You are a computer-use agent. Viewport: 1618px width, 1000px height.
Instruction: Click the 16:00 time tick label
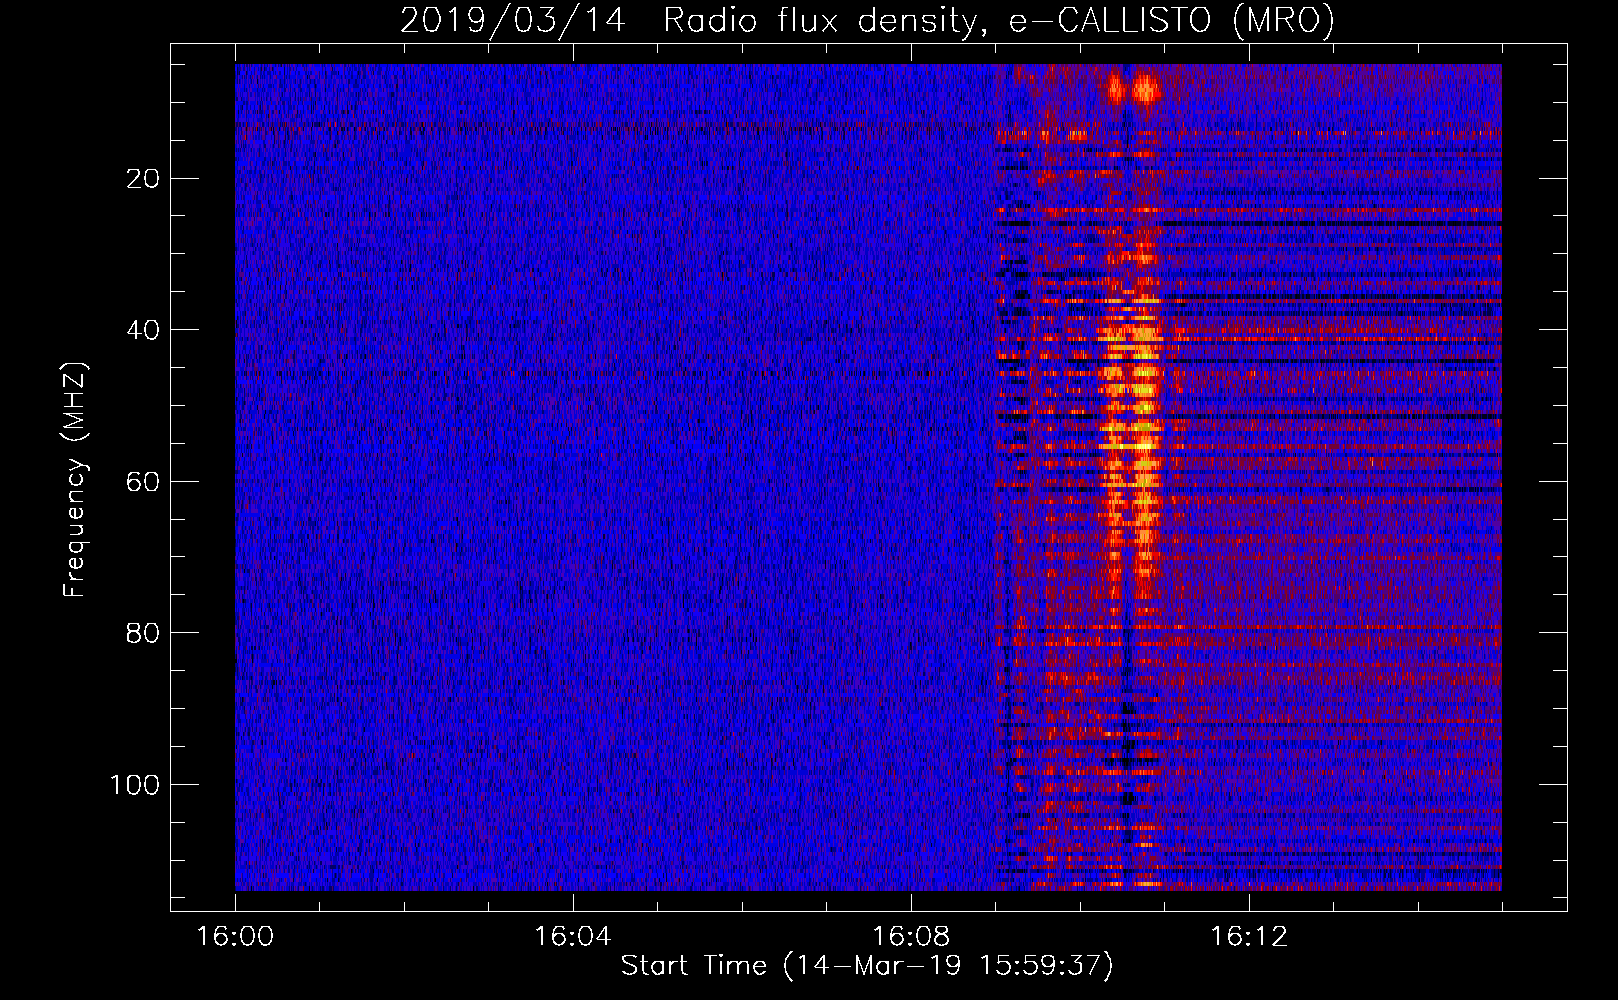click(235, 937)
